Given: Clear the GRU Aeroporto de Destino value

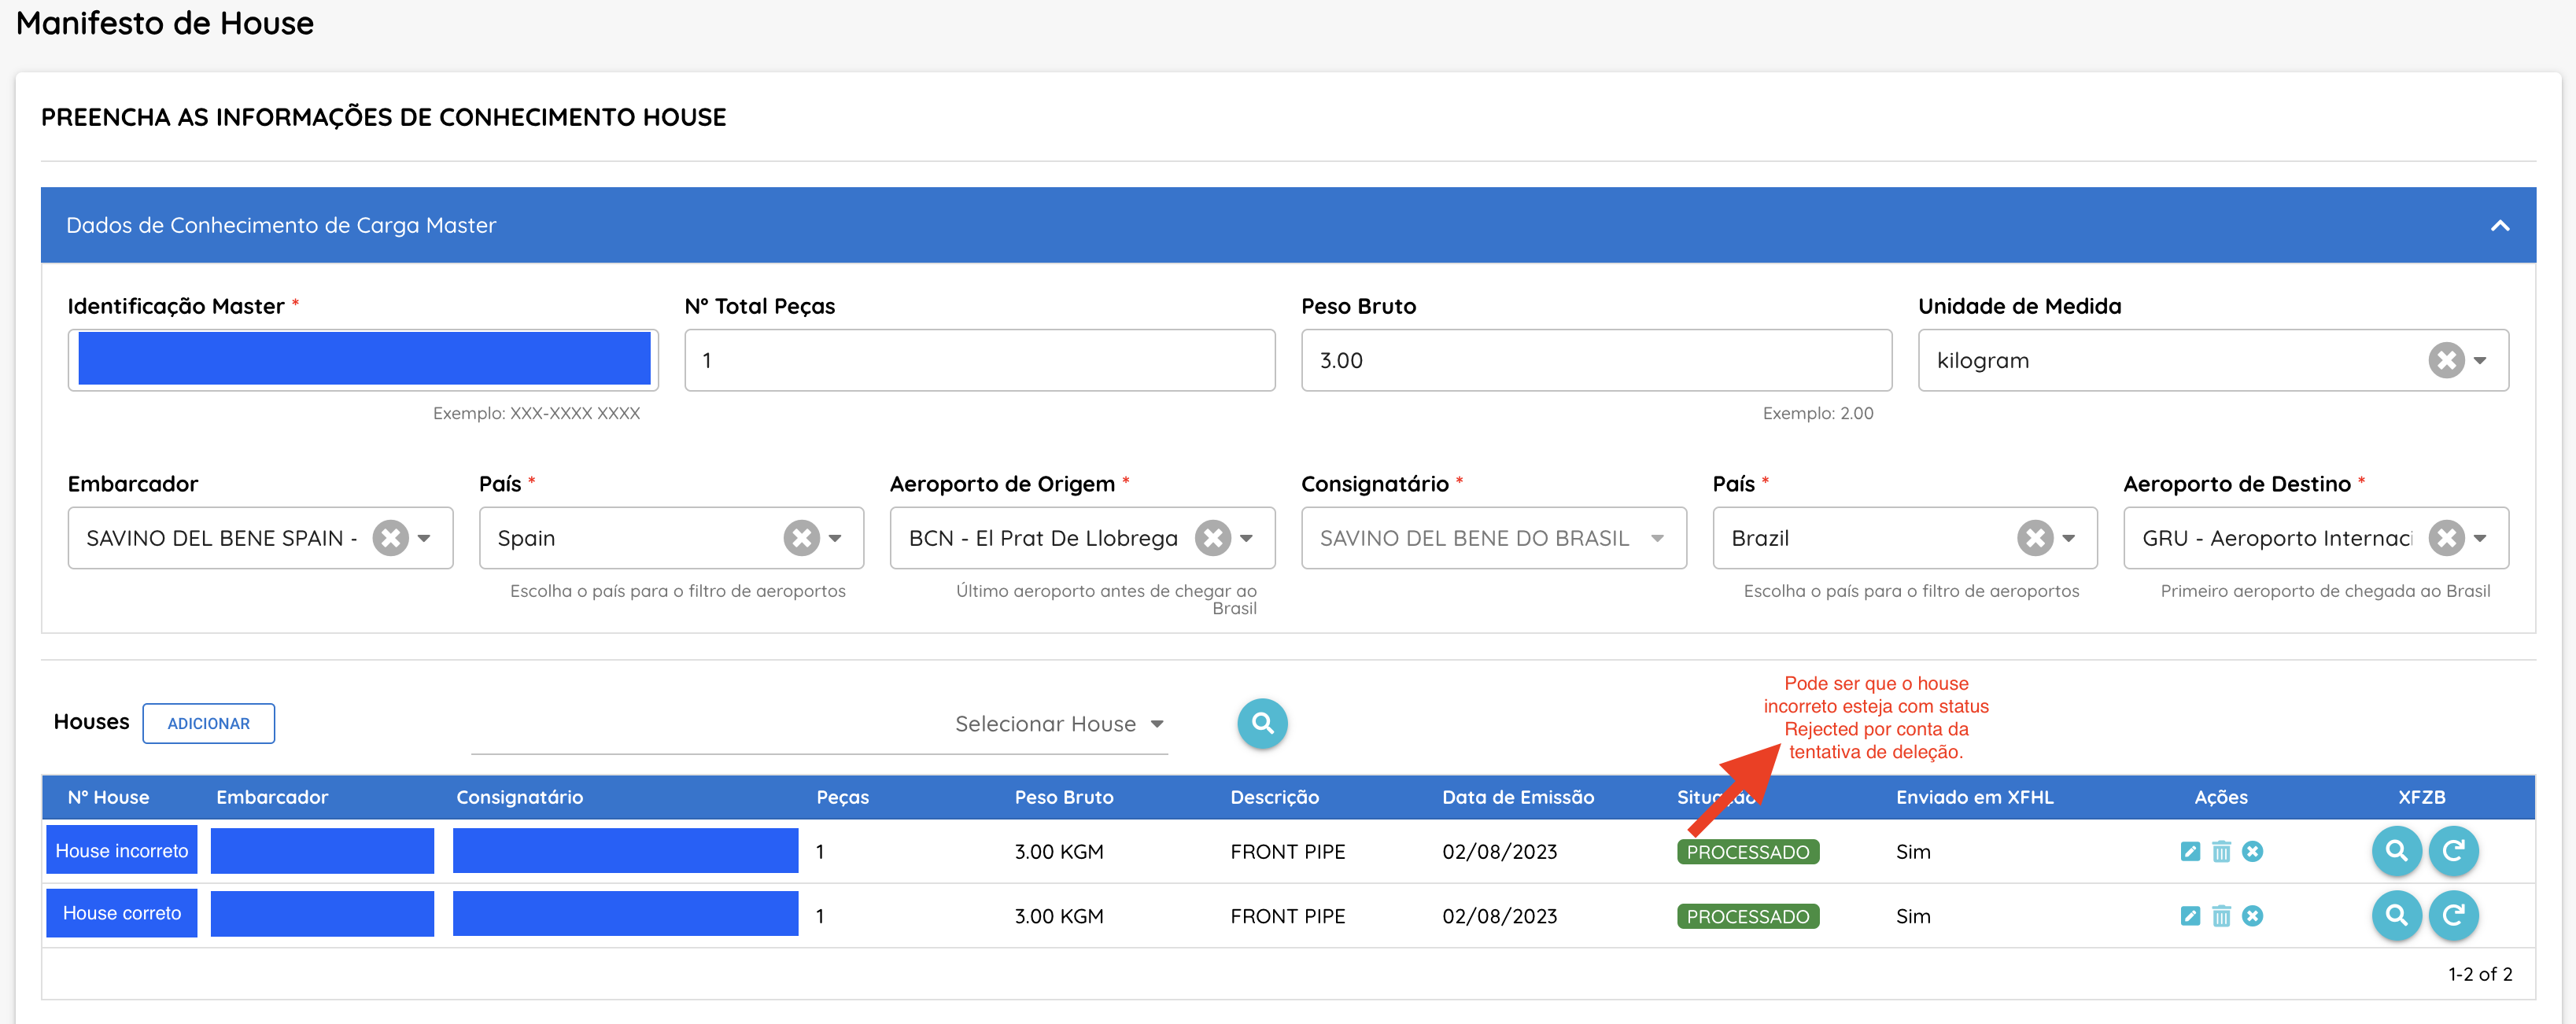Looking at the screenshot, I should pyautogui.click(x=2446, y=538).
